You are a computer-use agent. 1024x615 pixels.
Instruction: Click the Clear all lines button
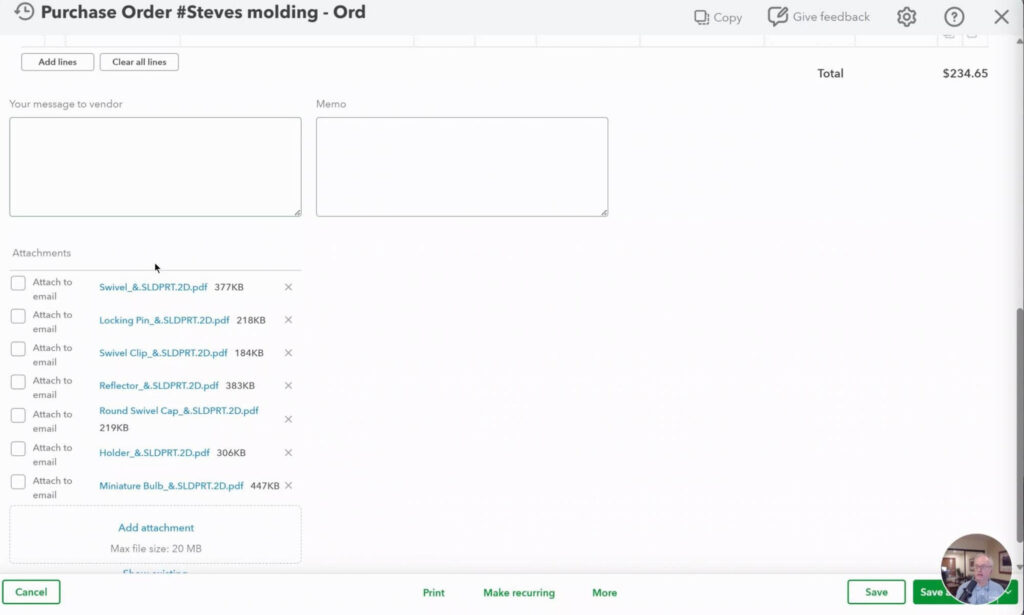pos(139,62)
